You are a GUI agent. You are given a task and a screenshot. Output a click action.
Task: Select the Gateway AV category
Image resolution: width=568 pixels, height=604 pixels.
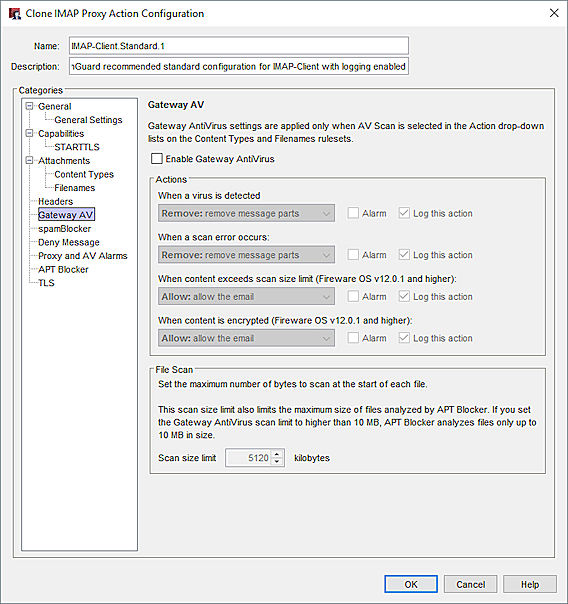(x=66, y=215)
